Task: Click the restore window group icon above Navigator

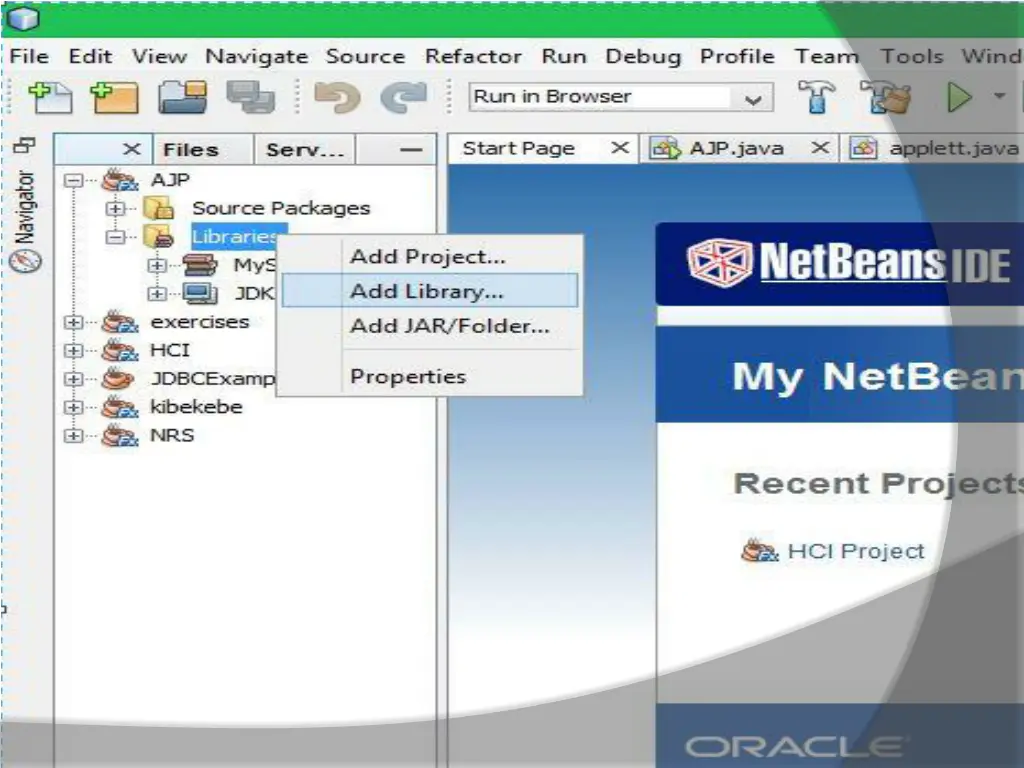Action: 24,145
